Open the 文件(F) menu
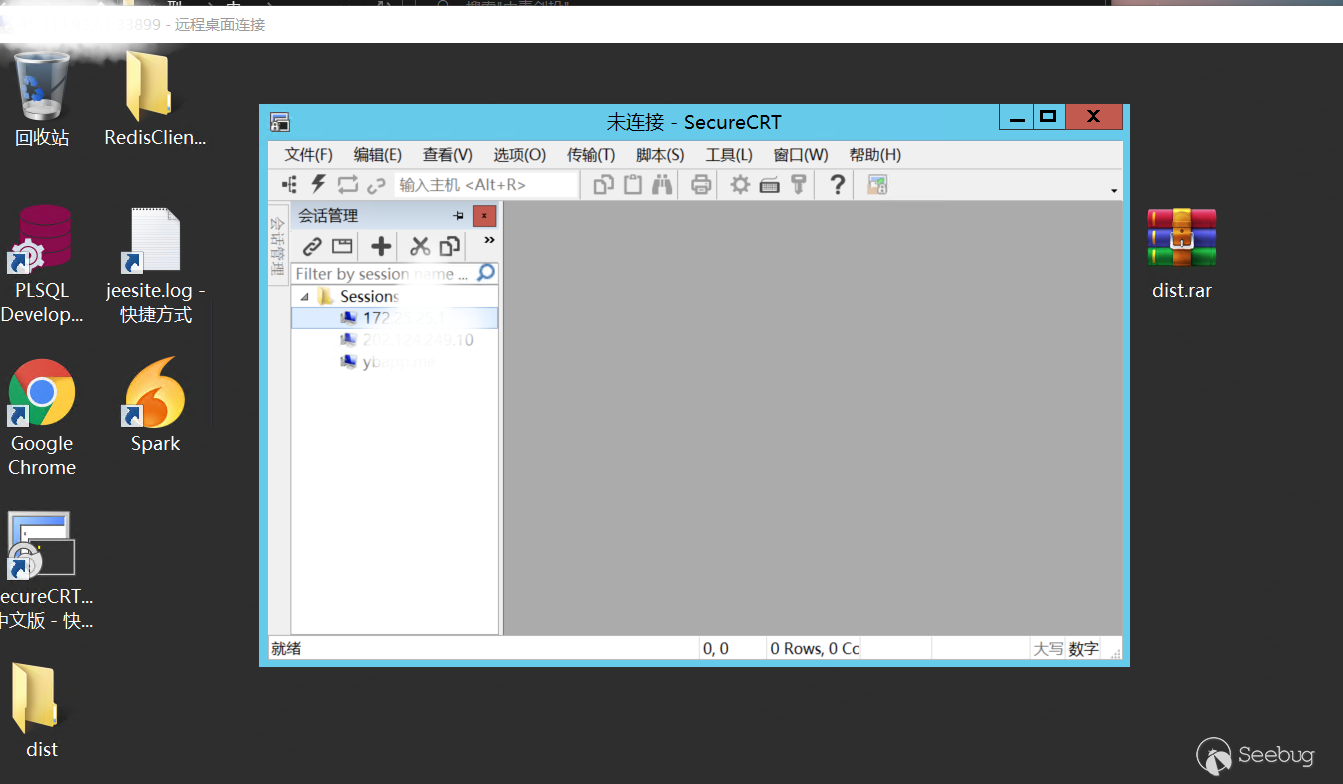The image size is (1343, 784). point(308,155)
